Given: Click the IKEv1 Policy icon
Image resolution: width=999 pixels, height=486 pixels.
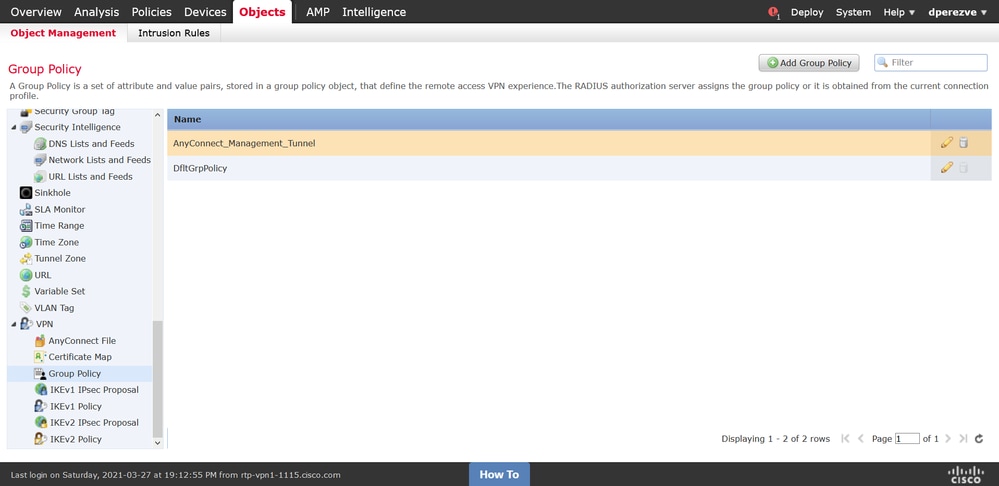Looking at the screenshot, I should pyautogui.click(x=40, y=406).
